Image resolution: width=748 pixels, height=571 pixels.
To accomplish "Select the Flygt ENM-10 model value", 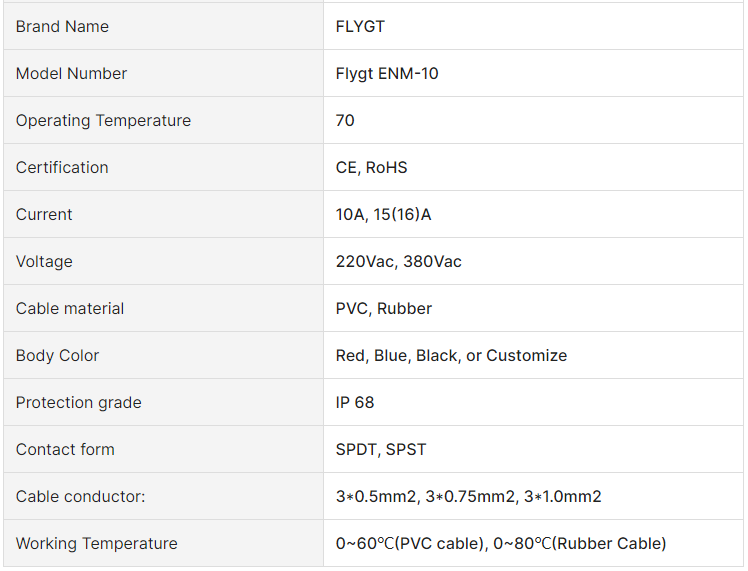I will pyautogui.click(x=387, y=74).
